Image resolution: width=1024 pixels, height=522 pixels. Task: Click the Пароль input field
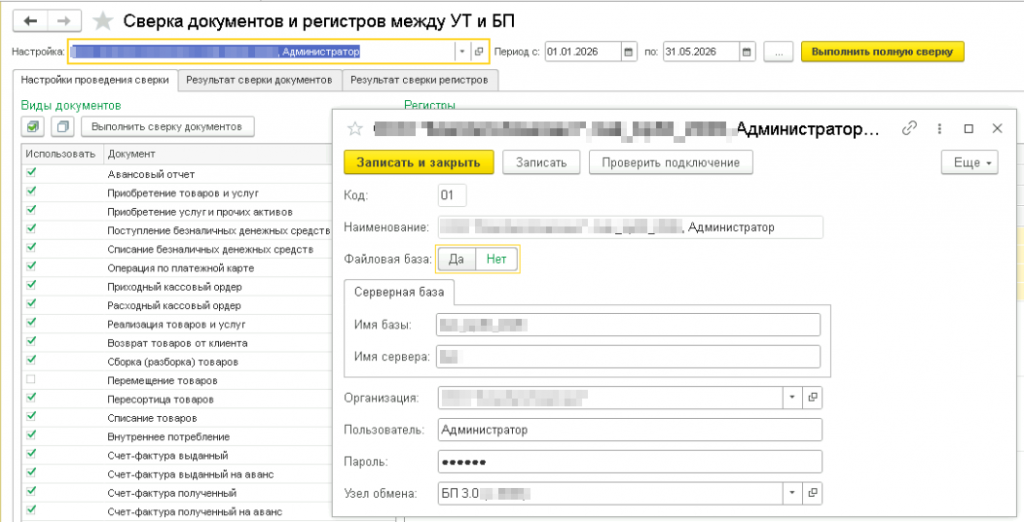(x=630, y=462)
